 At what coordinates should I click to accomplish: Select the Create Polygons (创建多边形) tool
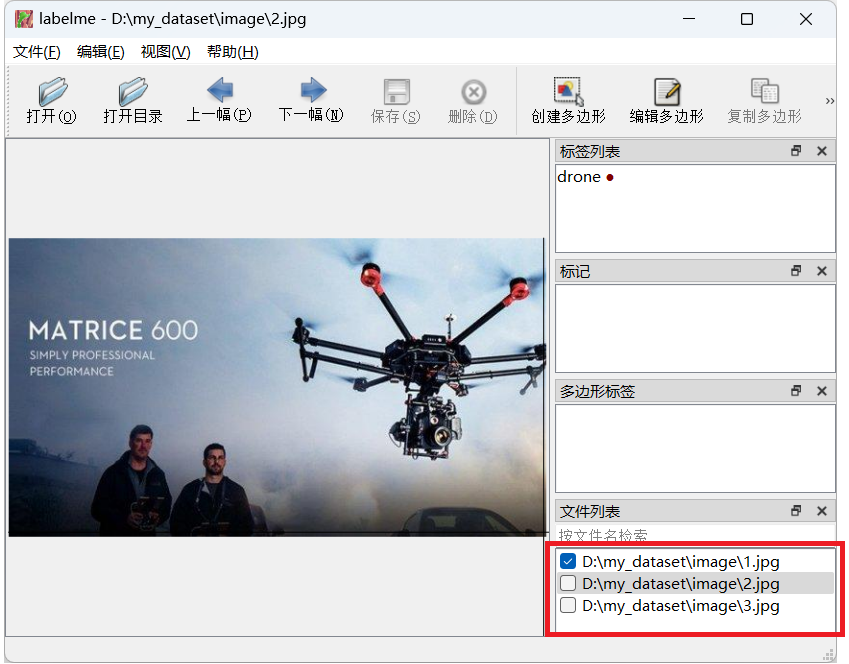(x=568, y=91)
